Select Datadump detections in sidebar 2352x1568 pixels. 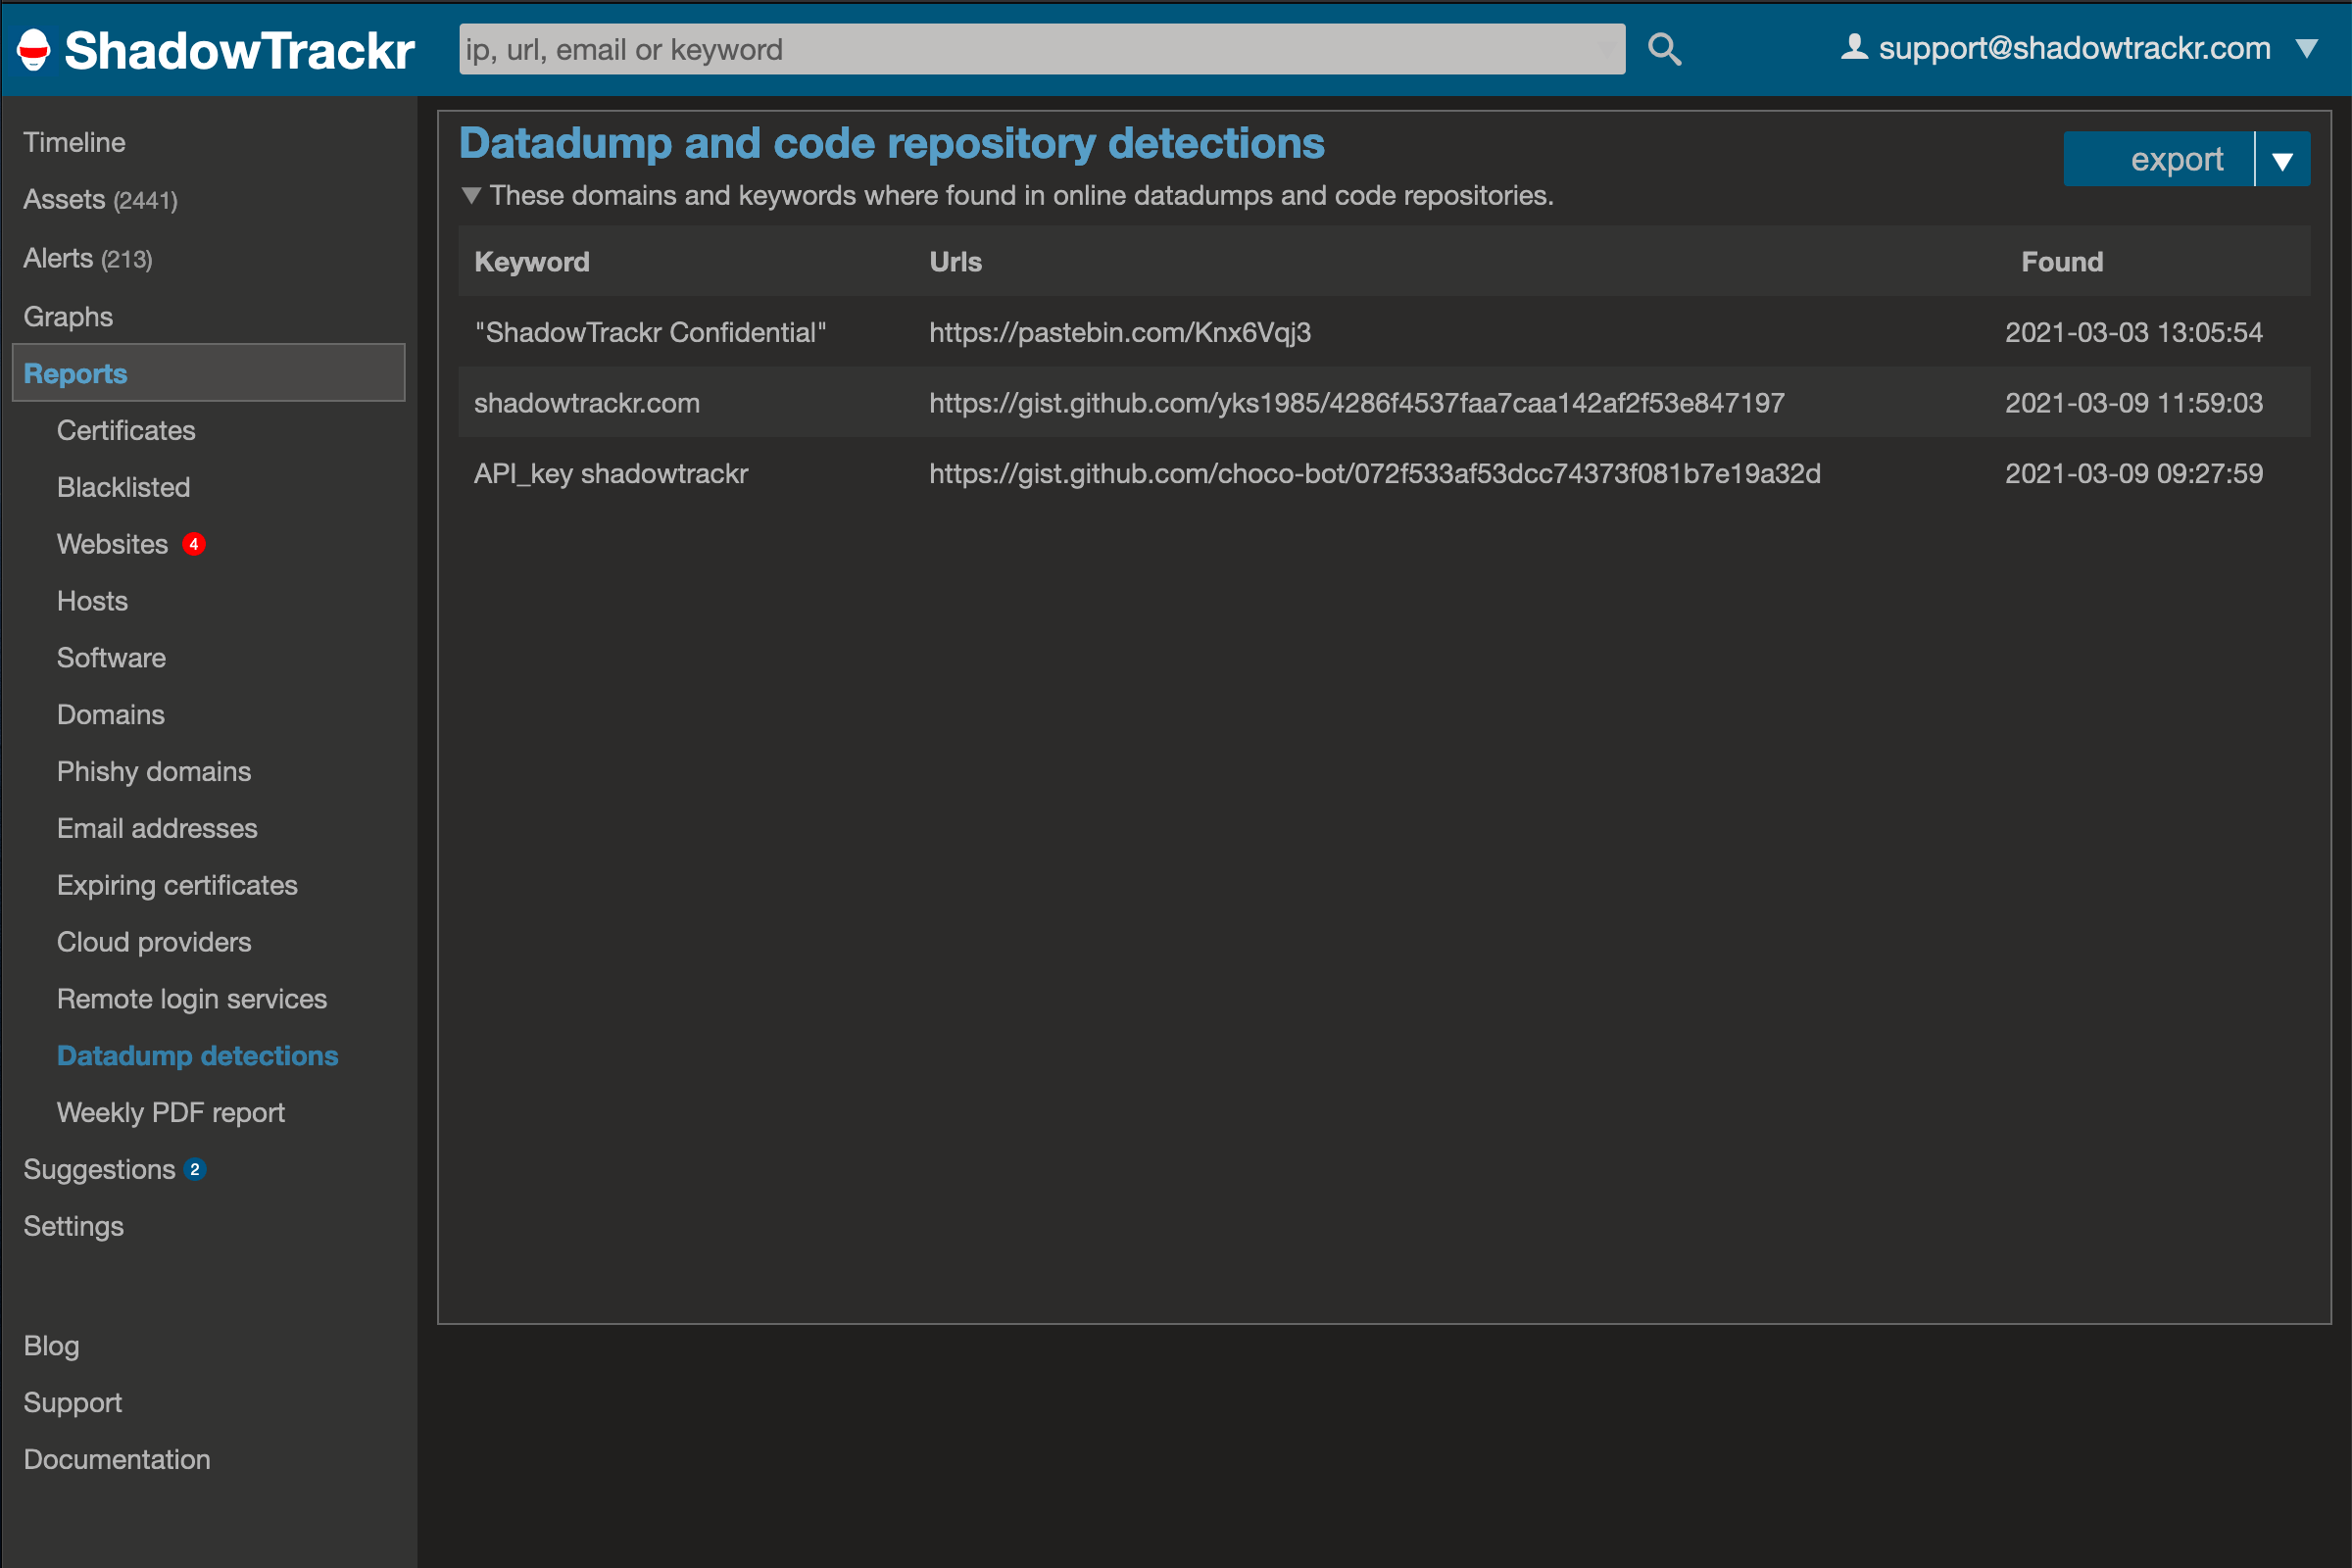[x=197, y=1055]
